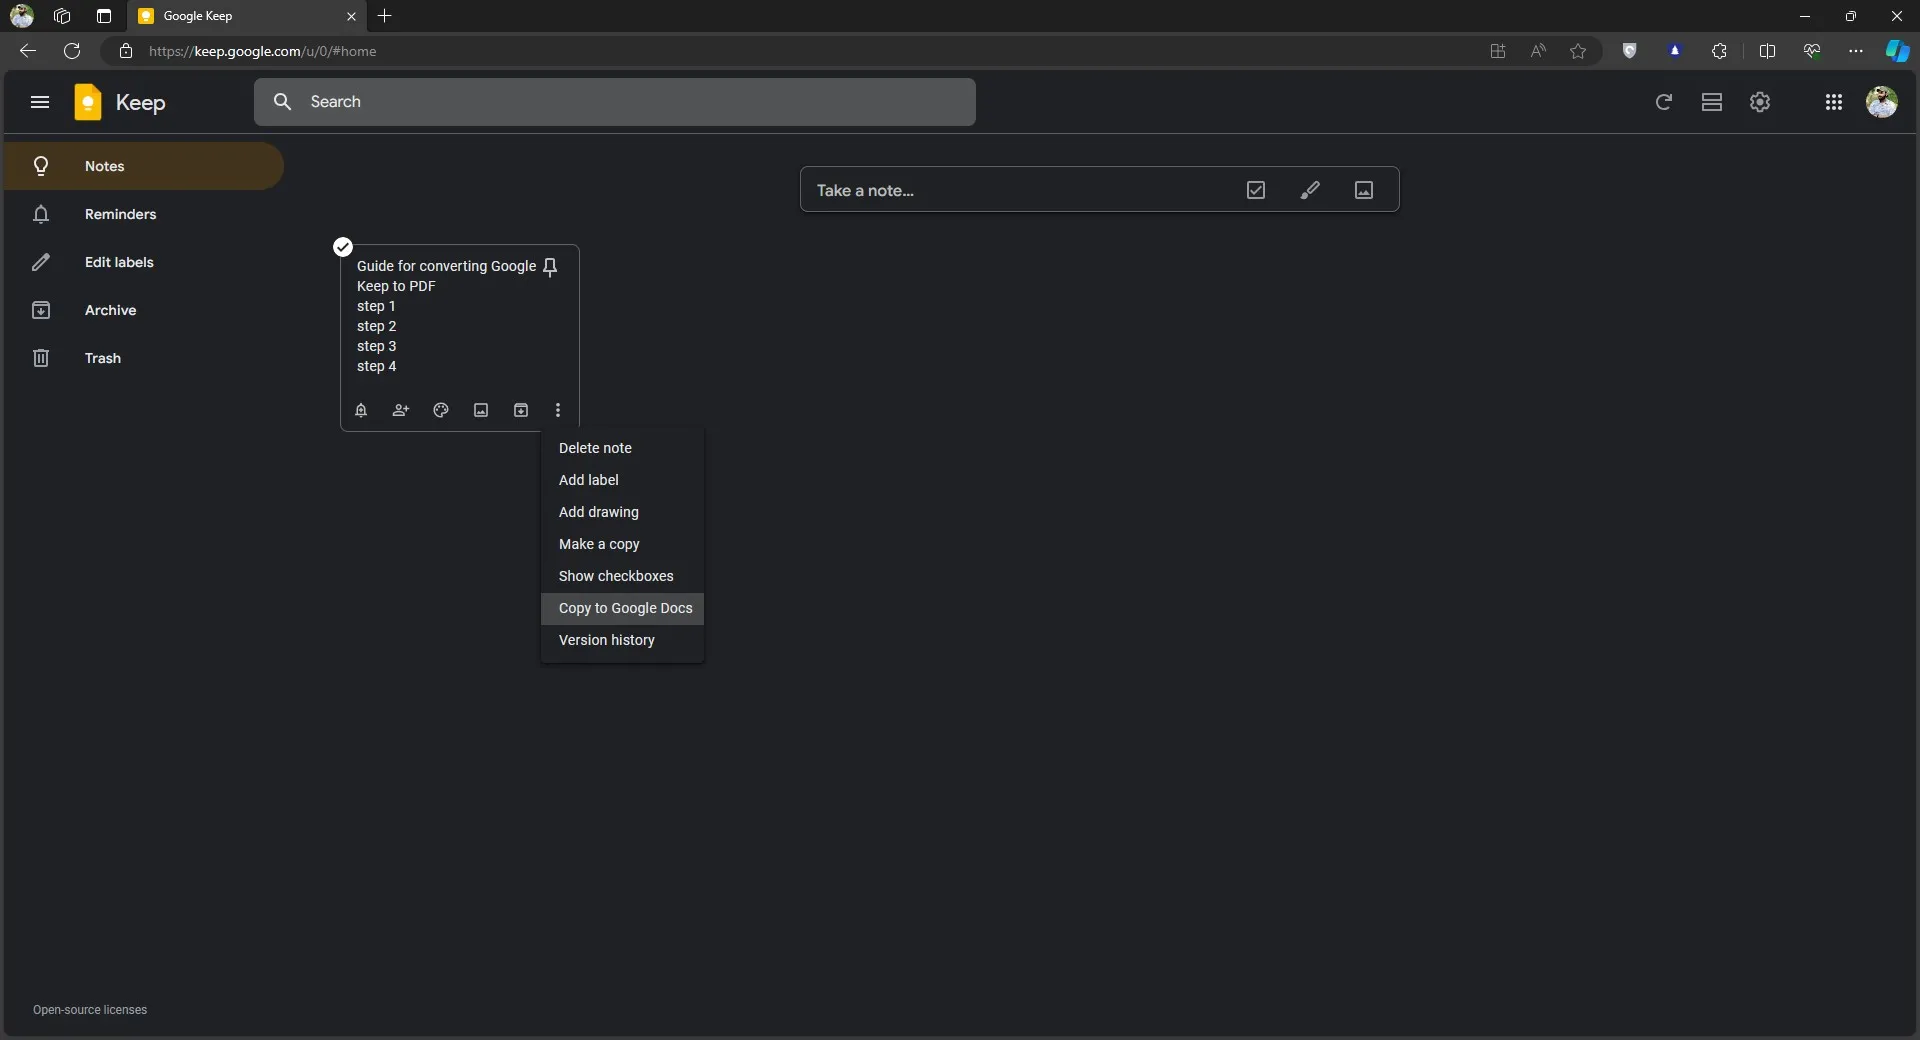Add image to note using image icon
This screenshot has height=1040, width=1920.
click(x=481, y=410)
